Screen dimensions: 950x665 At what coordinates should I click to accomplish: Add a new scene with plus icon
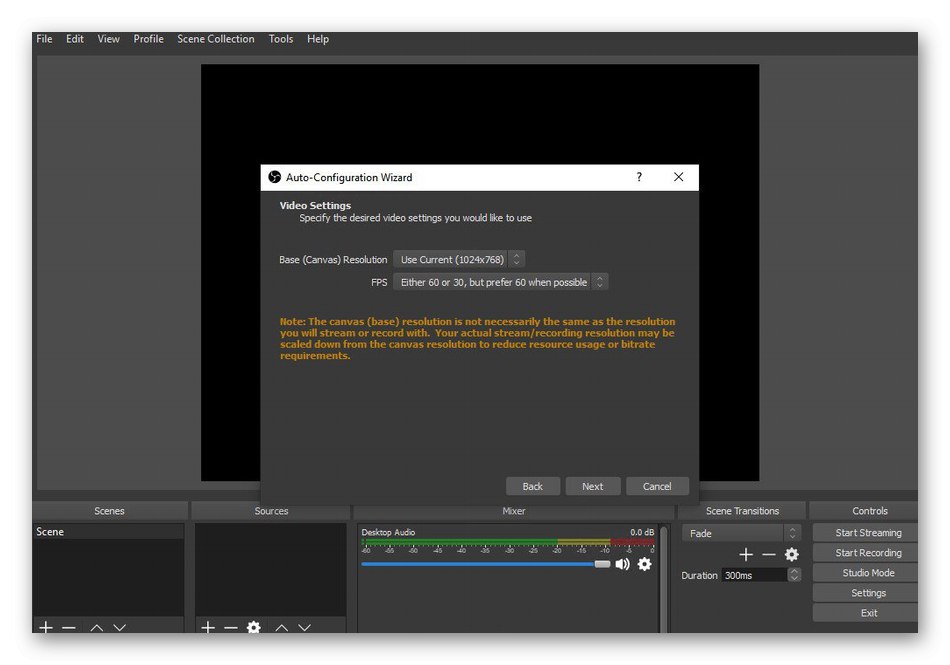[x=46, y=627]
